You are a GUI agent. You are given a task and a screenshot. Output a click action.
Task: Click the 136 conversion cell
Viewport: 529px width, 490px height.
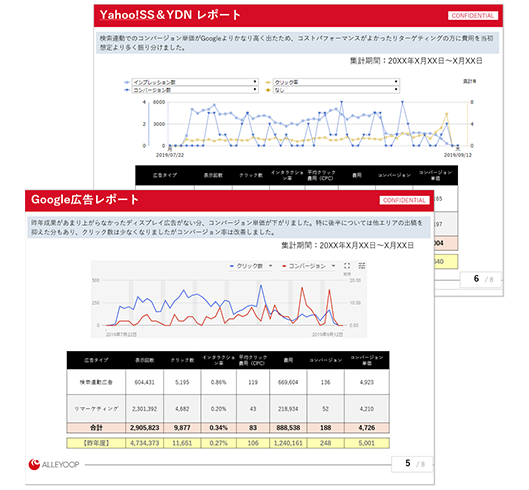(326, 382)
